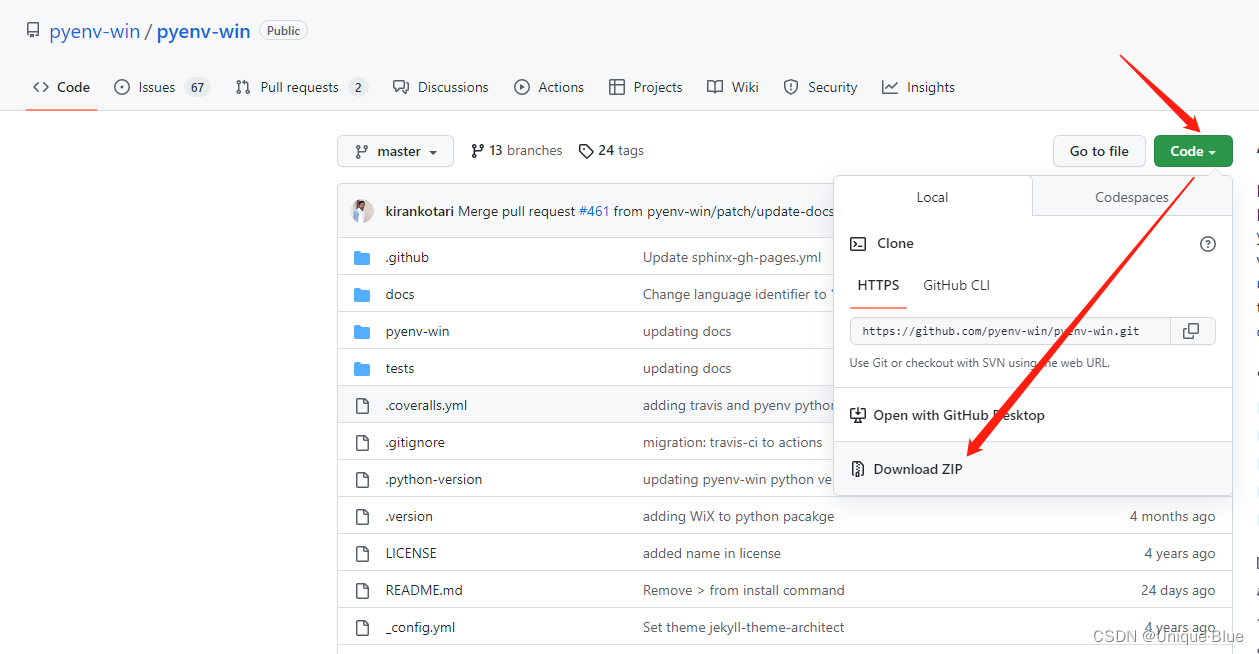
Task: Open the Pull requests tab
Action: click(301, 87)
